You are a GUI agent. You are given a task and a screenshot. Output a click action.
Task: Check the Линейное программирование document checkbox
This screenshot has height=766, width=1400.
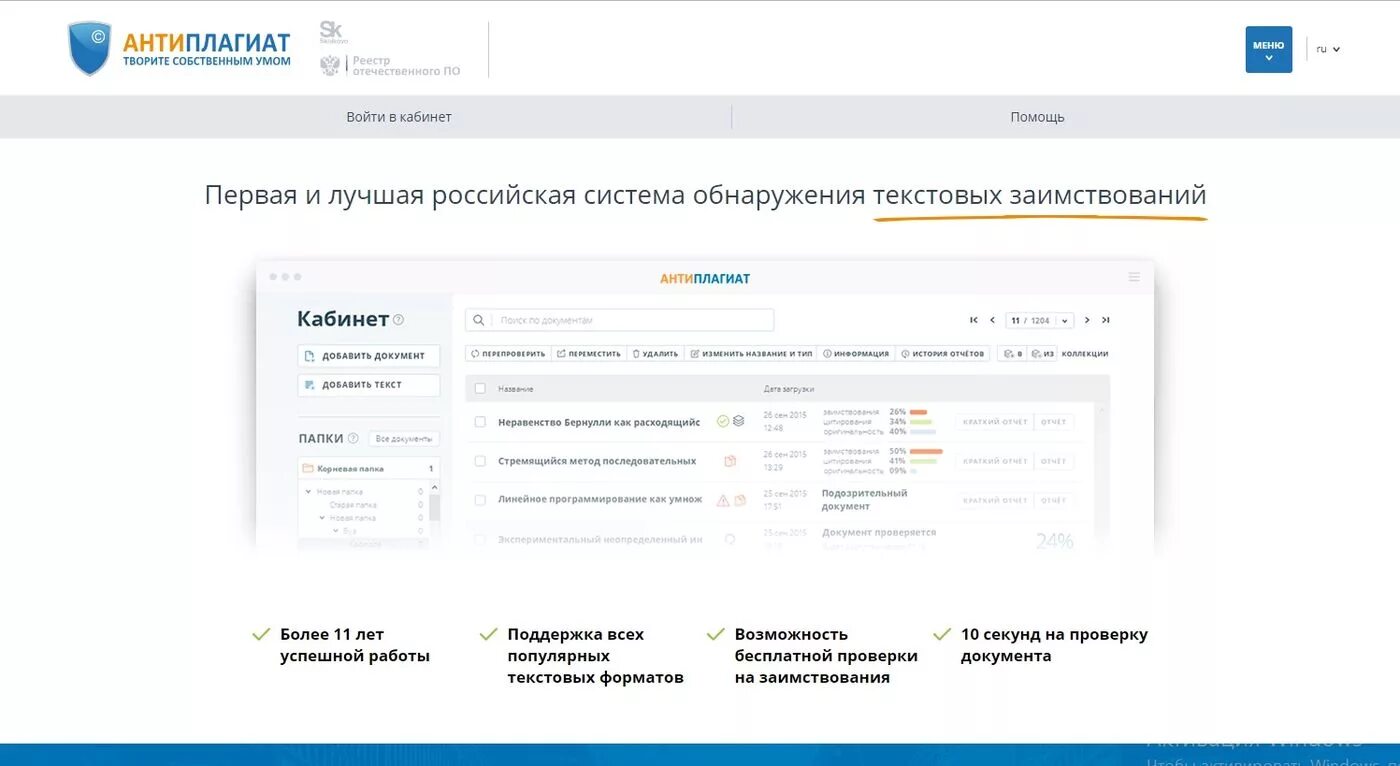point(480,500)
